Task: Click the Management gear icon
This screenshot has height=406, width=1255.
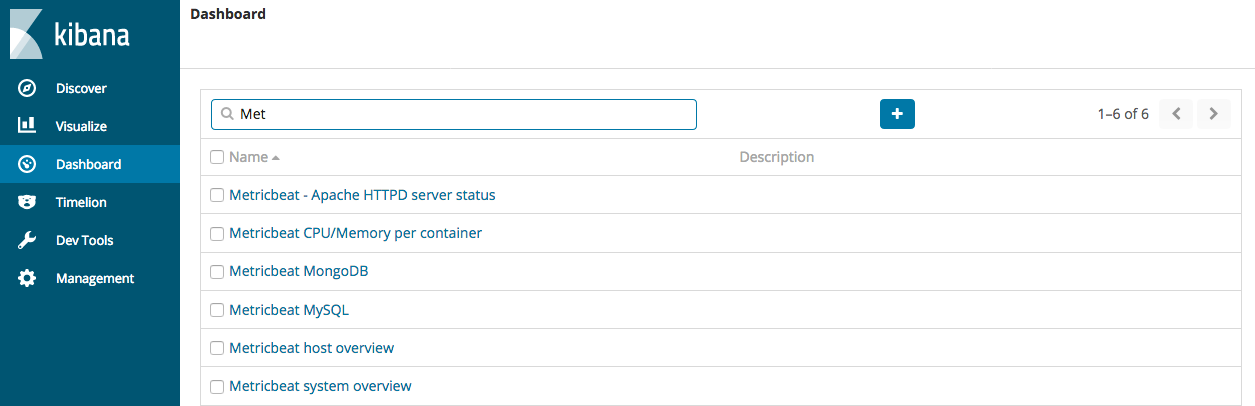Action: coord(28,278)
